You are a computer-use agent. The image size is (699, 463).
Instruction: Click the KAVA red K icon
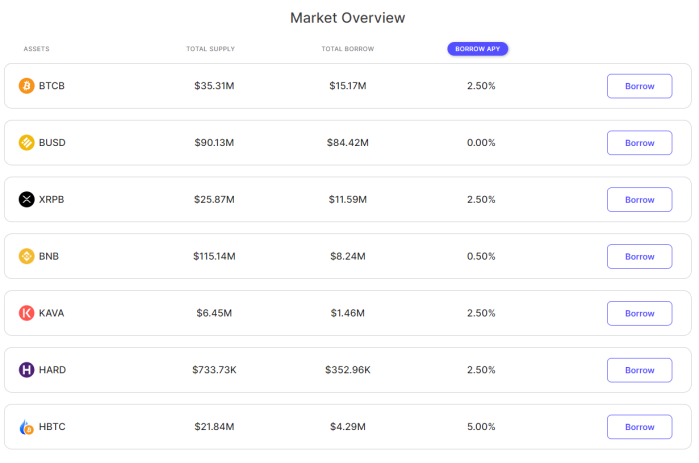tap(26, 313)
